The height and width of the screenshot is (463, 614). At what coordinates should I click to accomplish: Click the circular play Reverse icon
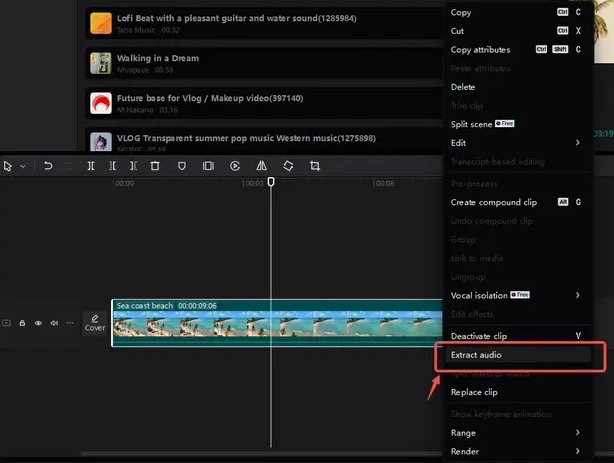235,166
